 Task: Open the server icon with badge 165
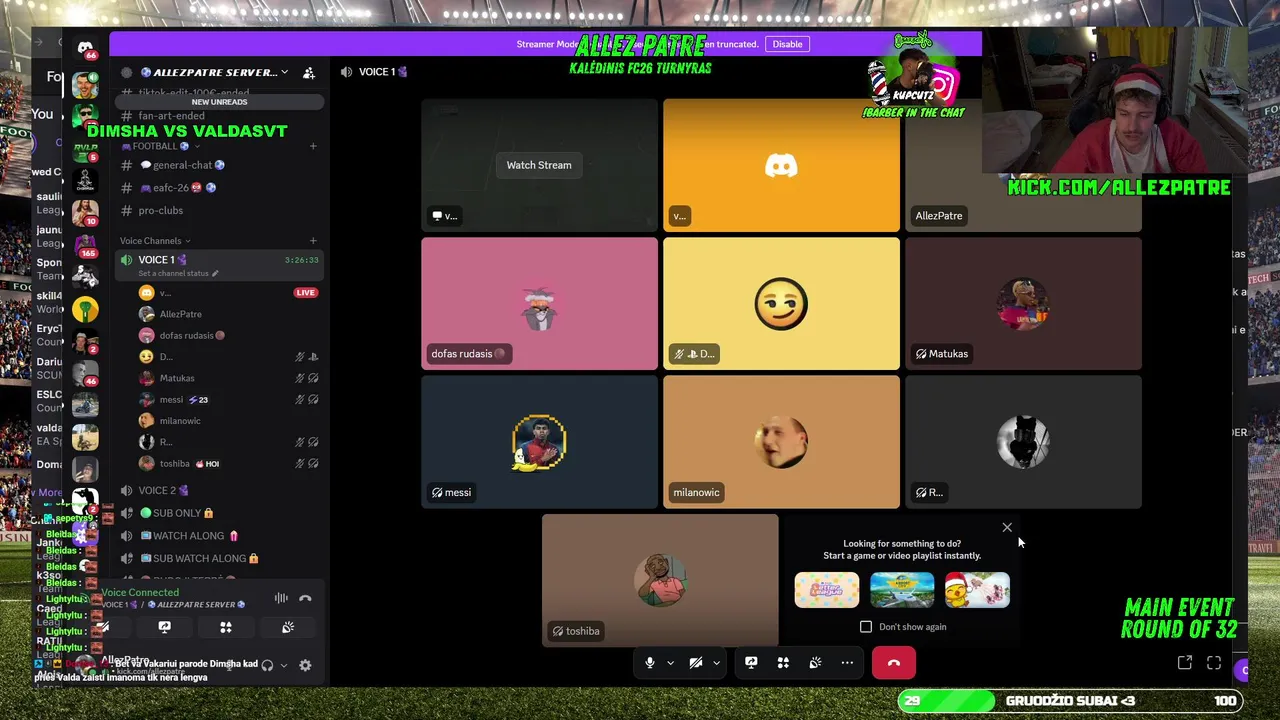tap(85, 245)
